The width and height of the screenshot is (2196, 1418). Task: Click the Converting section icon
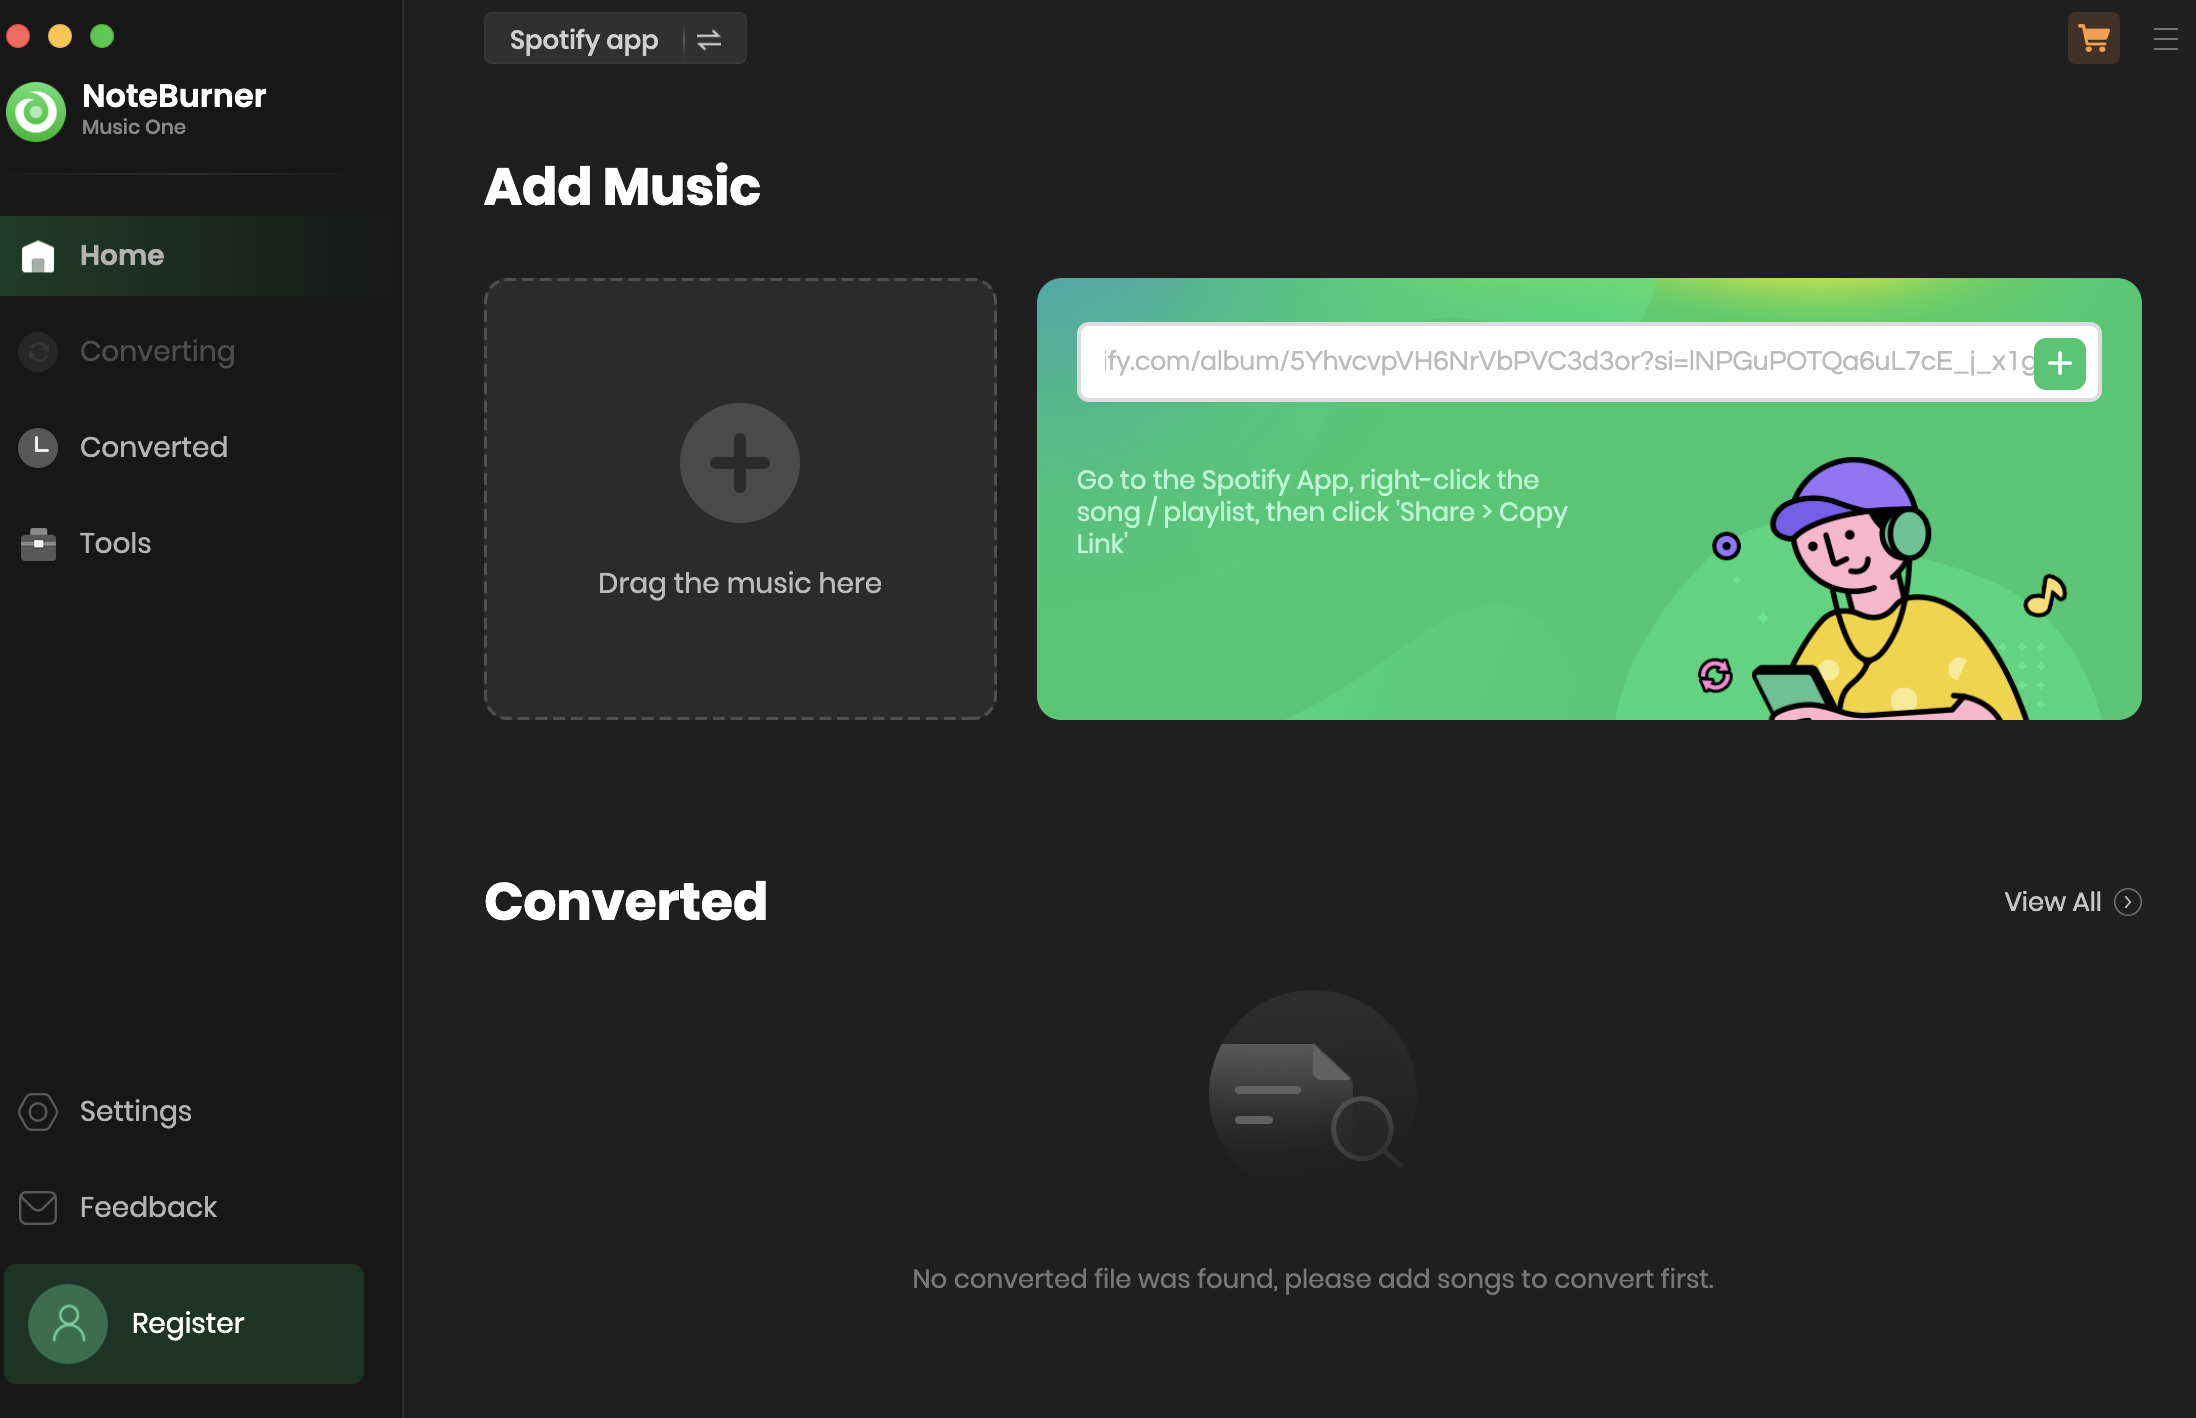[38, 350]
